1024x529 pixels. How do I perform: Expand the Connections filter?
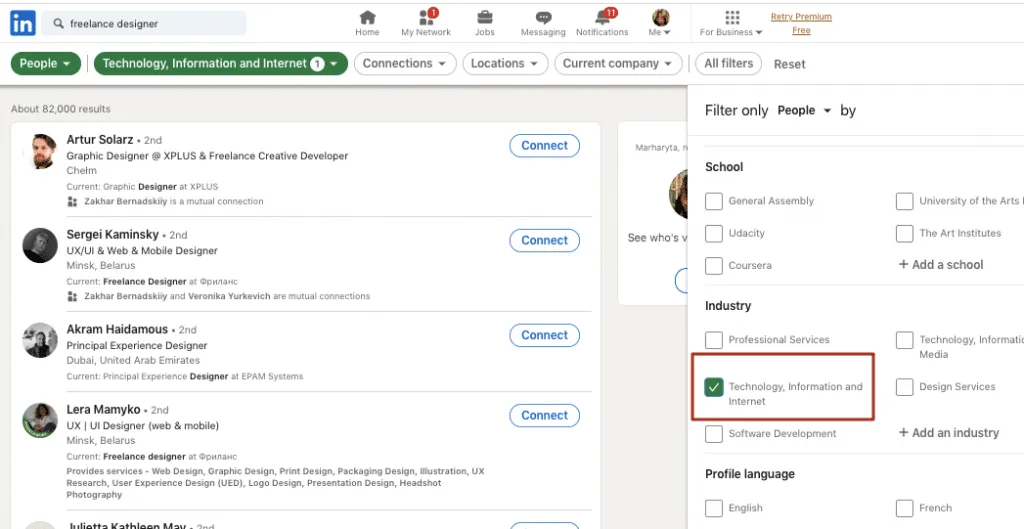click(x=405, y=63)
